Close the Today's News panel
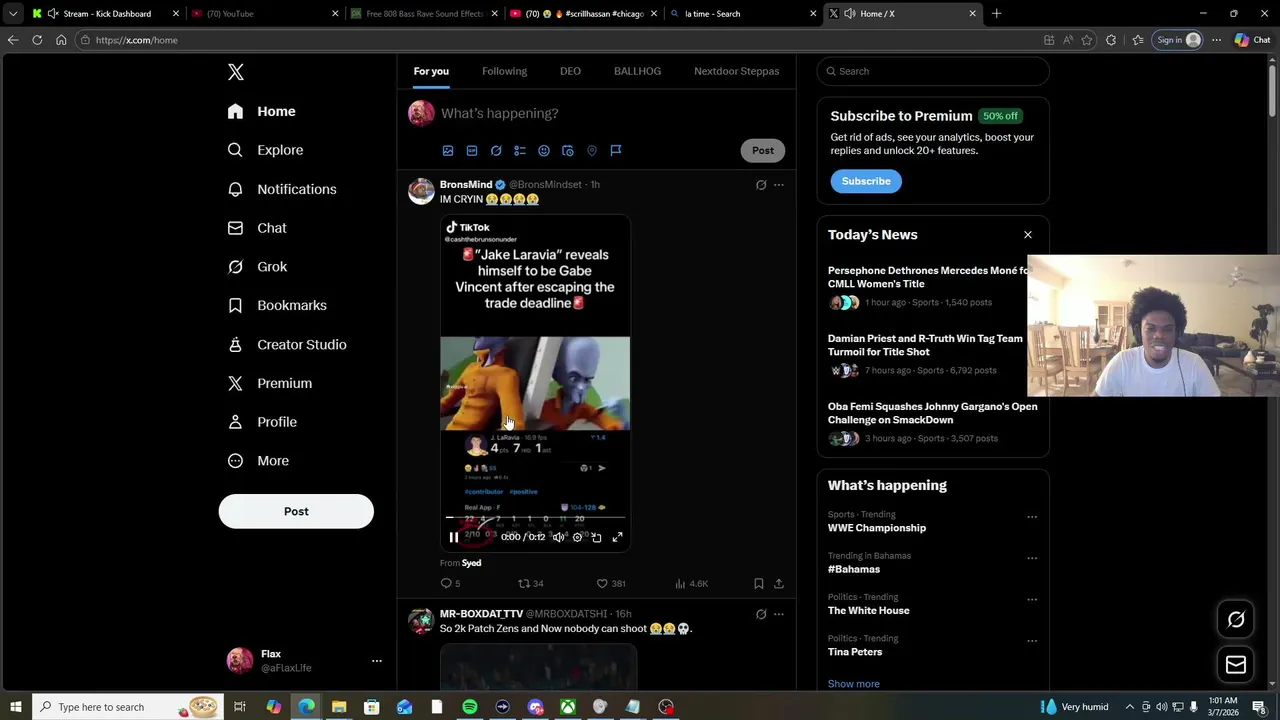1280x720 pixels. pos(1027,235)
